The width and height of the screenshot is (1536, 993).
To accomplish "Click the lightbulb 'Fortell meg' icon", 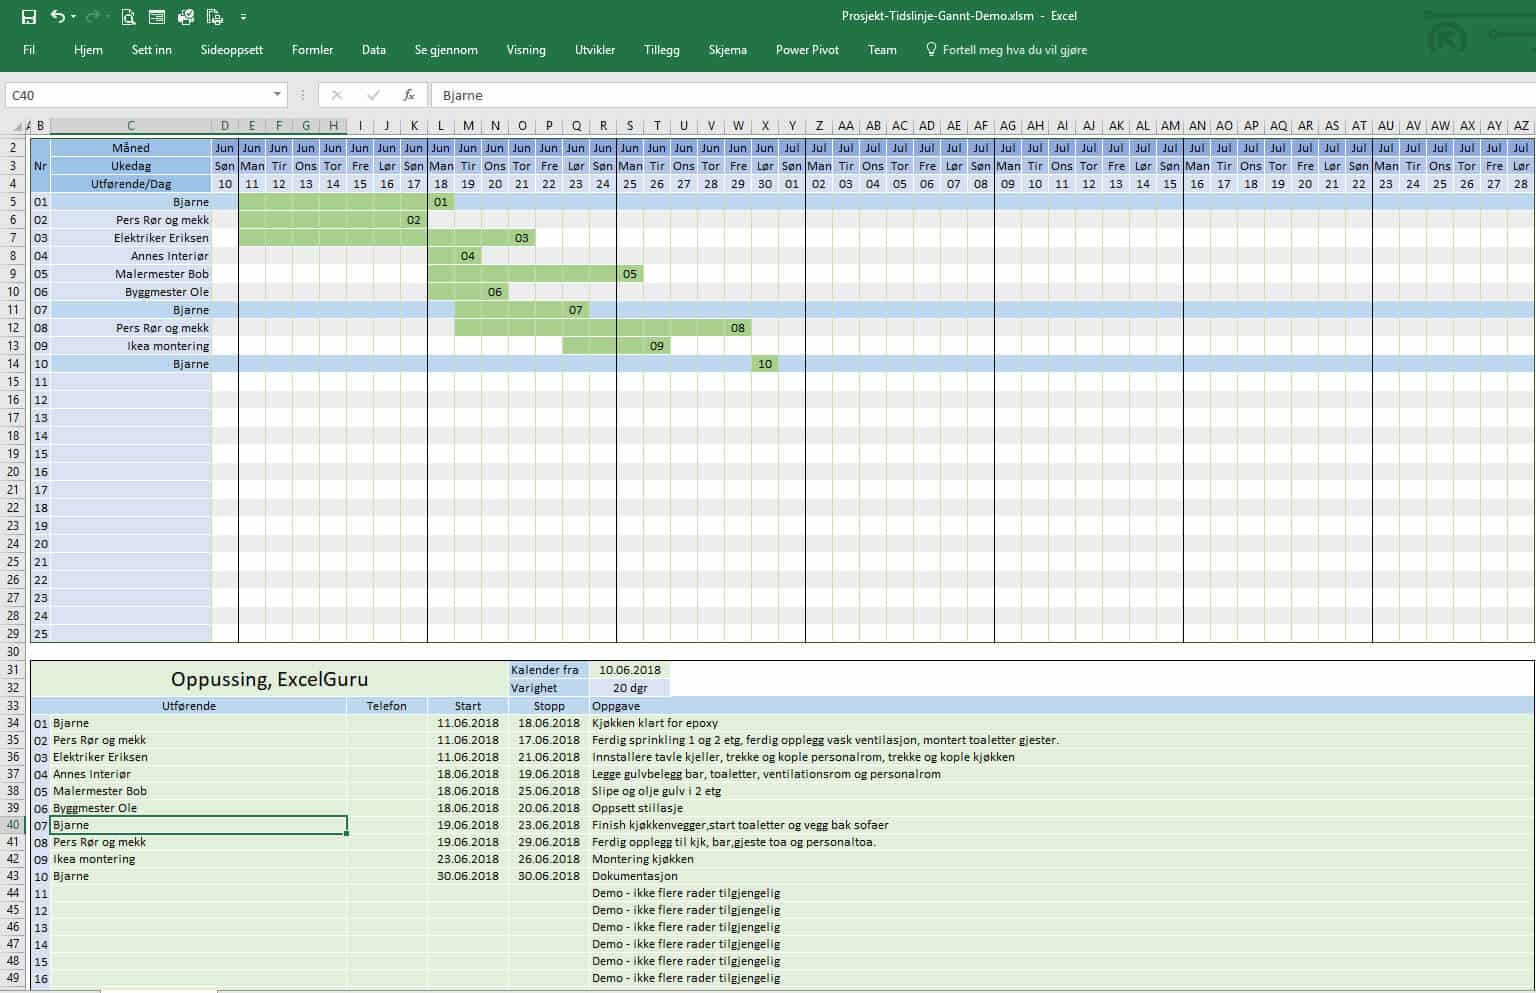I will [x=931, y=49].
